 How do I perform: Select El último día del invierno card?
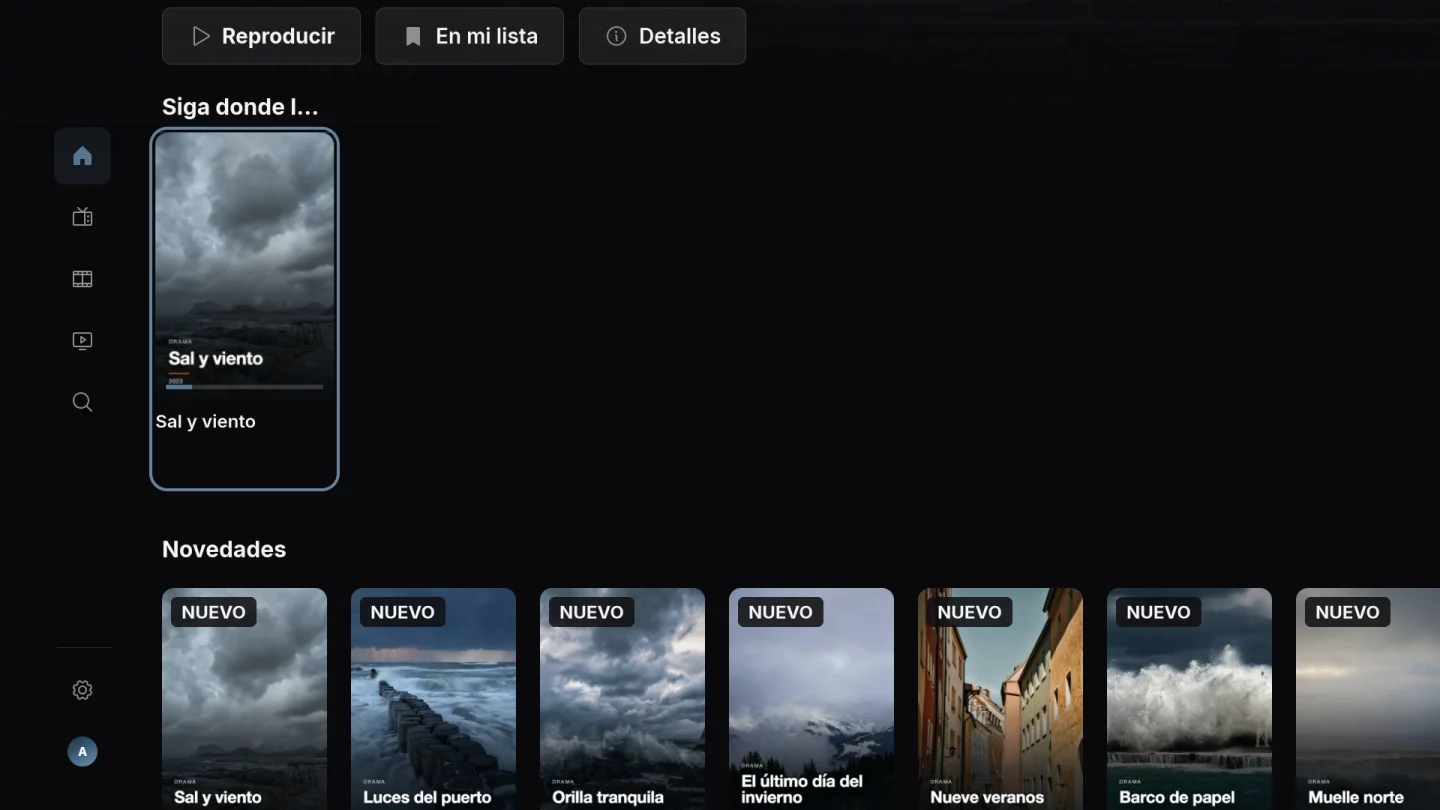click(811, 699)
